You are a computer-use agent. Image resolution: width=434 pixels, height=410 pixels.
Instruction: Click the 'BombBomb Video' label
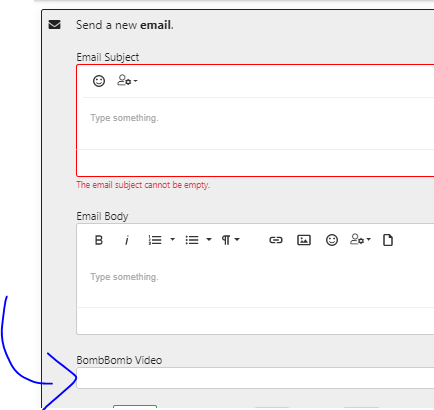pyautogui.click(x=119, y=360)
